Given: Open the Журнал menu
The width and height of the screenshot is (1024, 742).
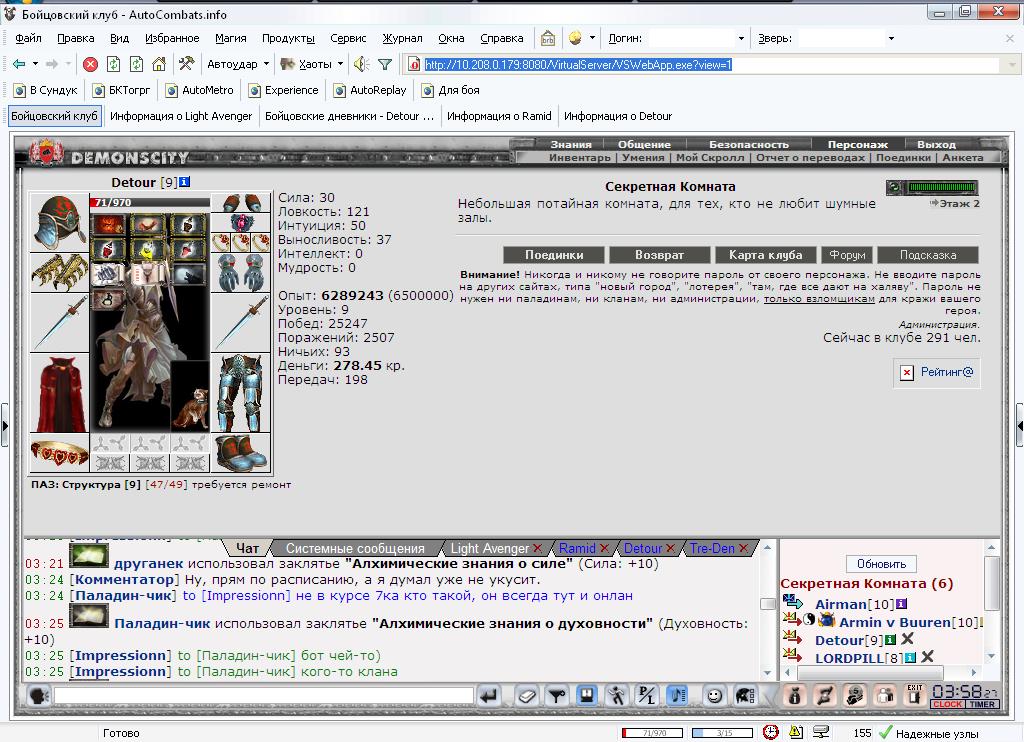Looking at the screenshot, I should pos(402,39).
